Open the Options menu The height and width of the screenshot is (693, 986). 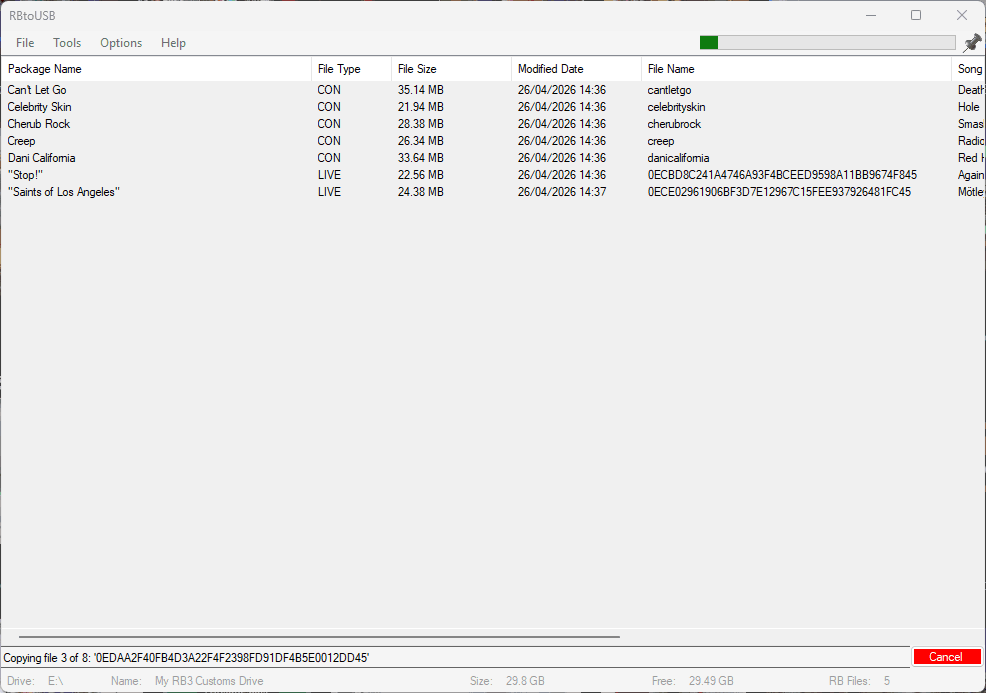[120, 42]
